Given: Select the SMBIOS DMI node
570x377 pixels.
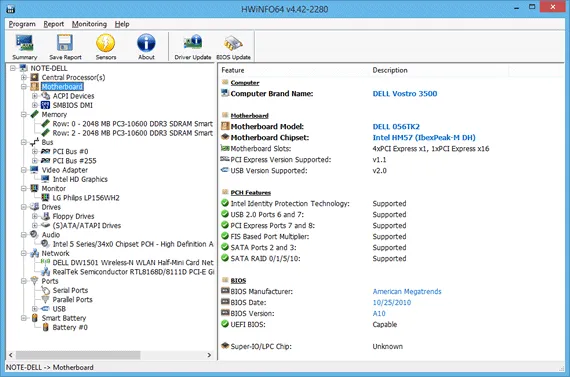Looking at the screenshot, I should (73, 105).
